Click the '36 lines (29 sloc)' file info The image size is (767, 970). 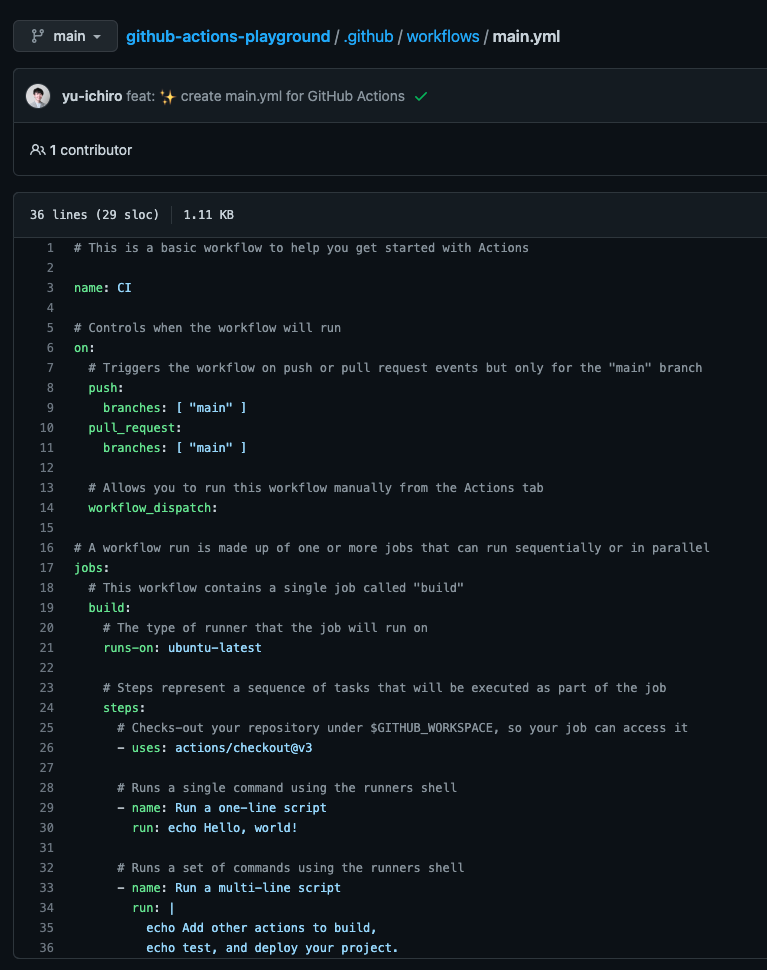(94, 214)
